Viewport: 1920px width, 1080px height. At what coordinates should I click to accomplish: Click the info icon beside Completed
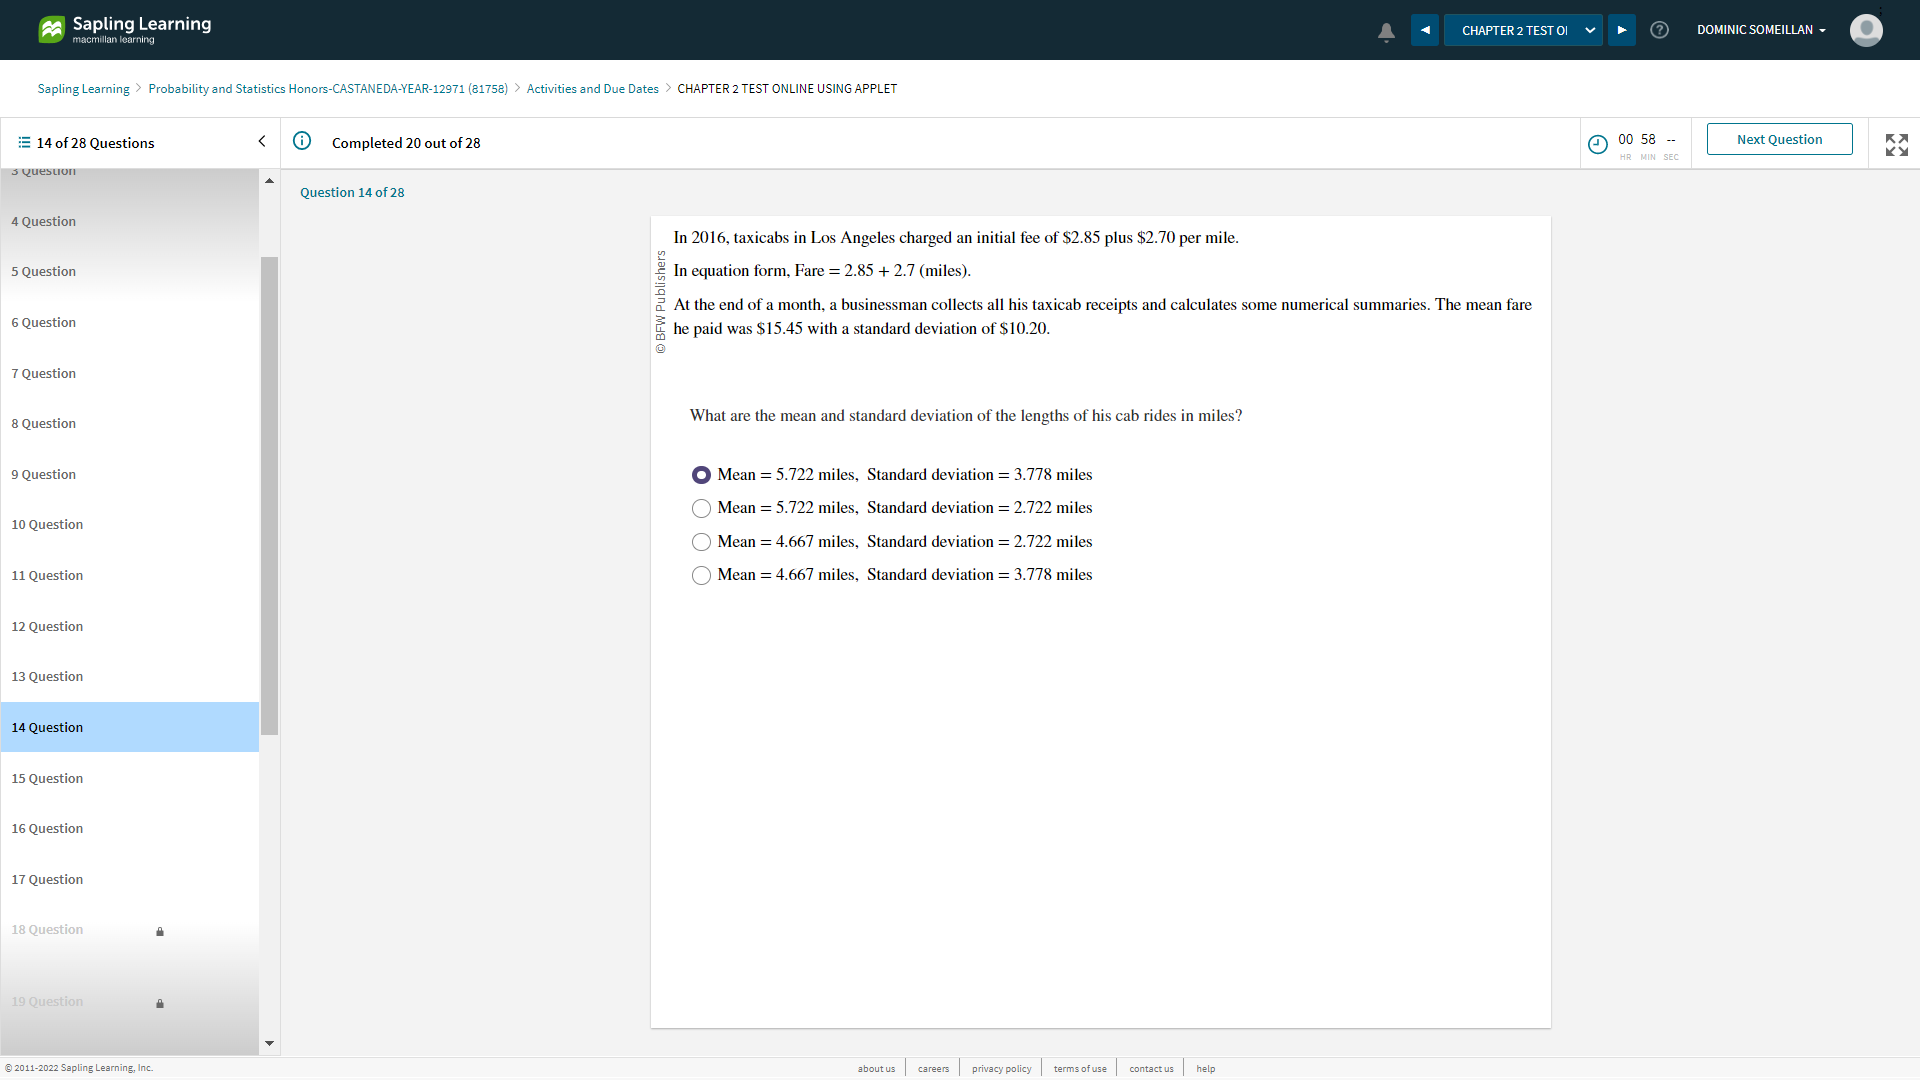click(x=302, y=141)
